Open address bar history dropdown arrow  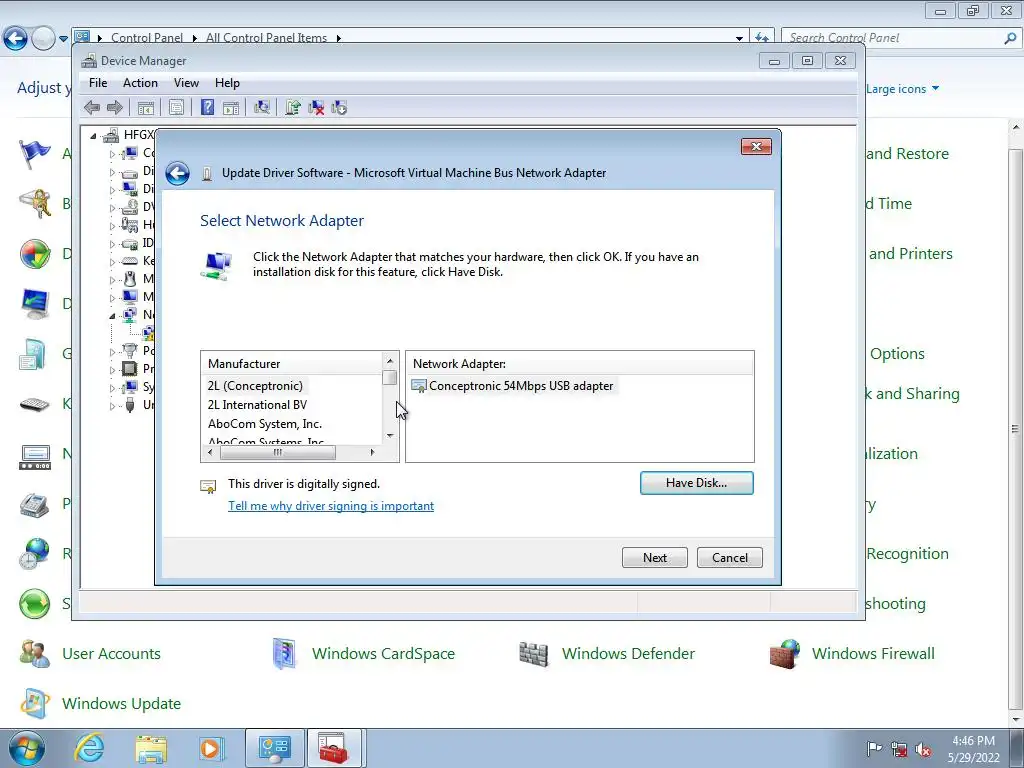pyautogui.click(x=739, y=38)
